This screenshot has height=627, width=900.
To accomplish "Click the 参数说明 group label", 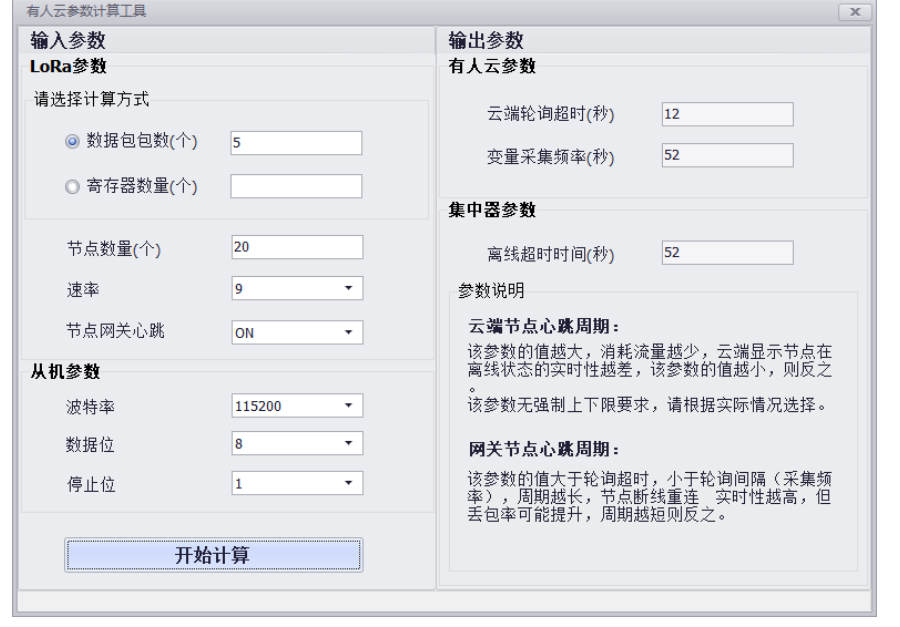I will [x=491, y=291].
